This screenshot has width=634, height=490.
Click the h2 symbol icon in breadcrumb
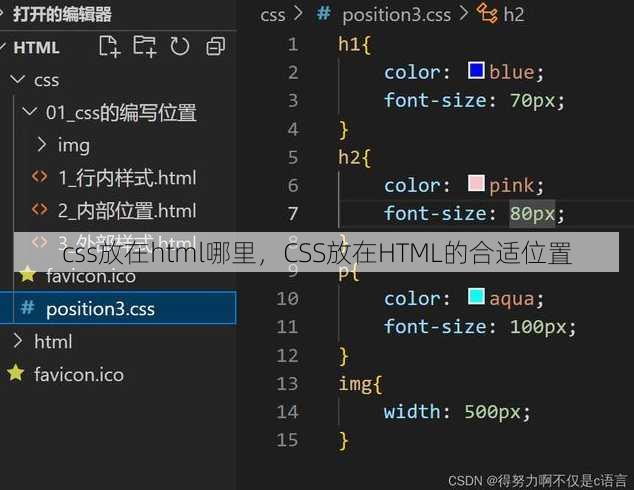487,13
